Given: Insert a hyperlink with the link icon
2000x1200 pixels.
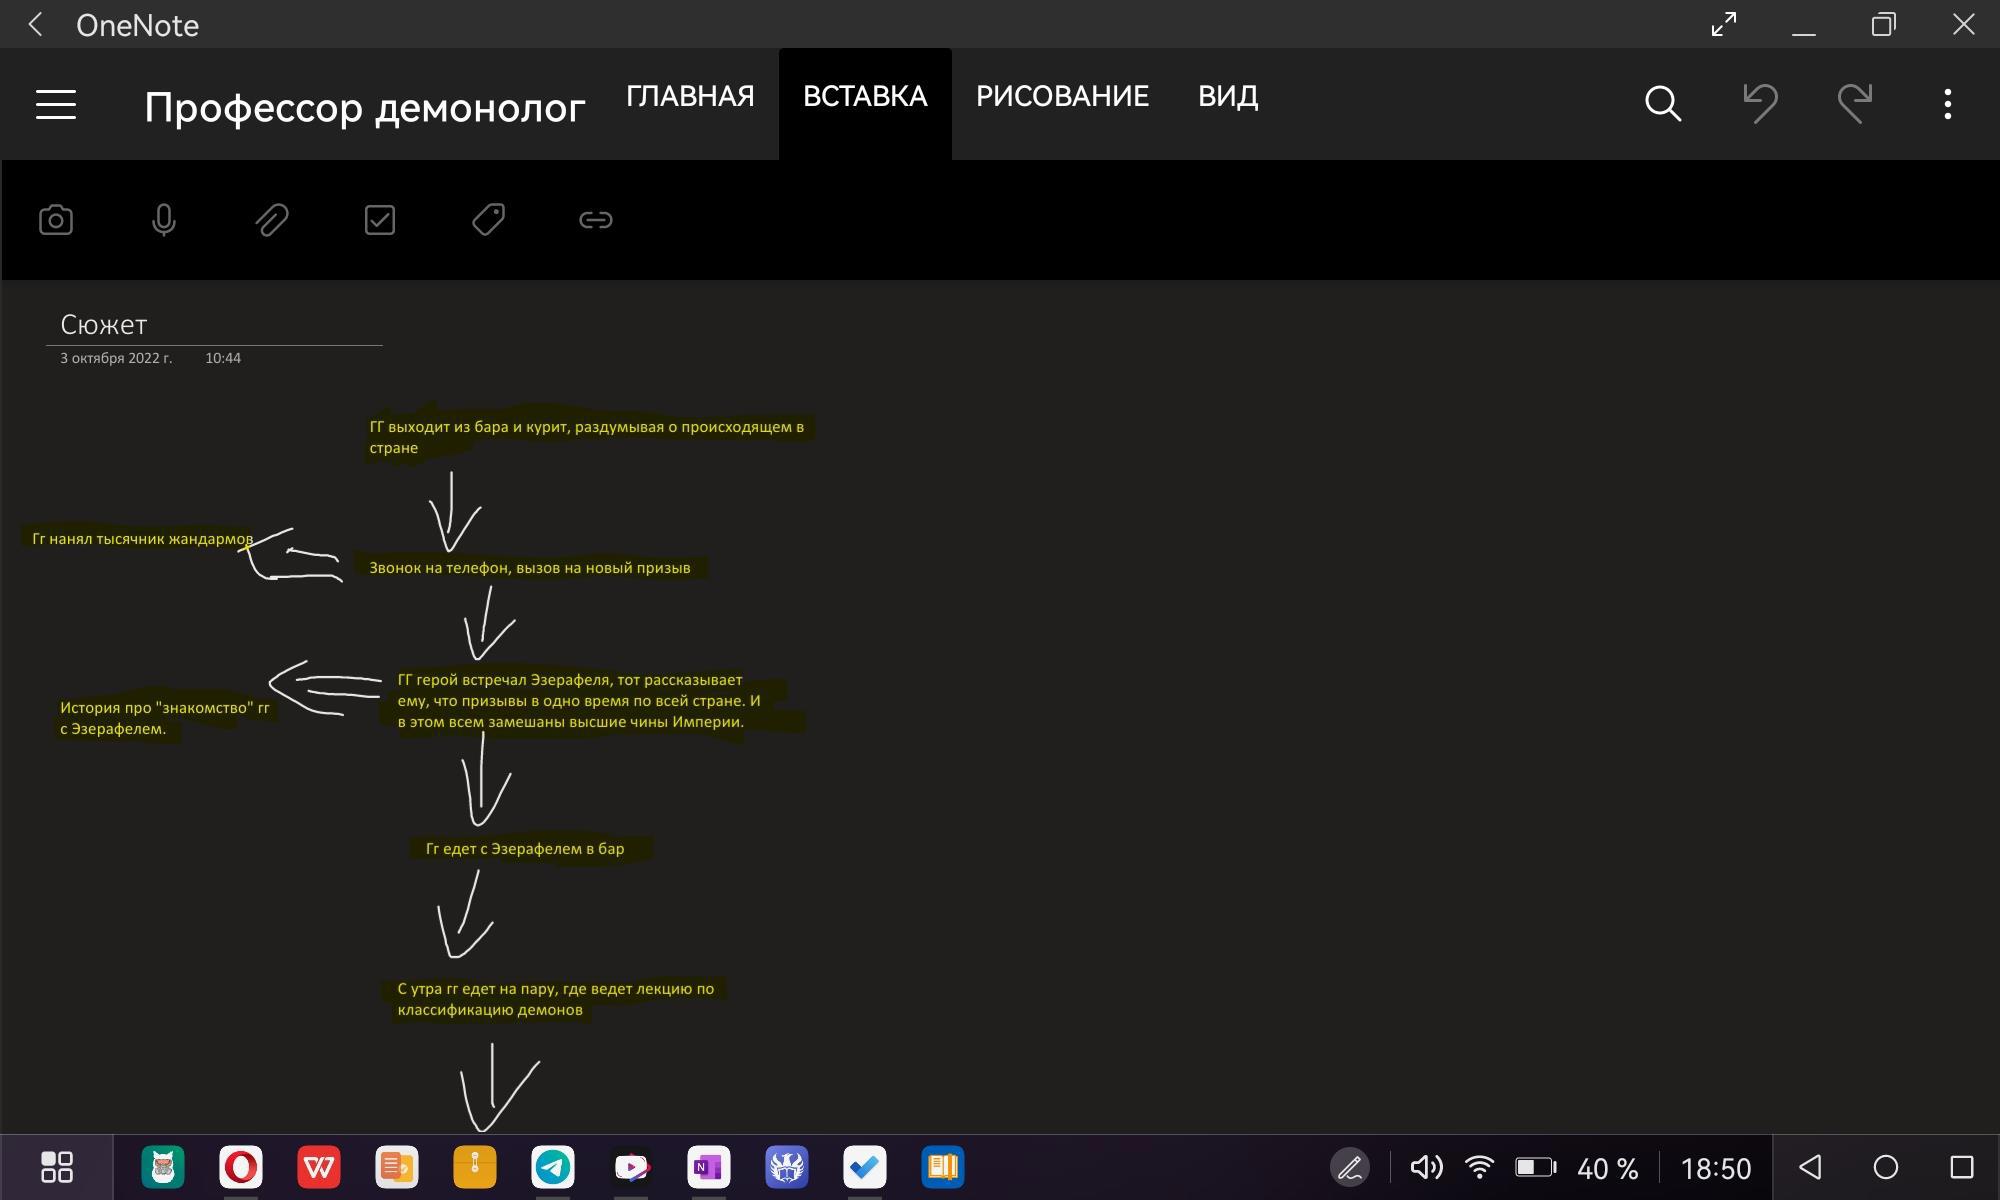Looking at the screenshot, I should [596, 220].
